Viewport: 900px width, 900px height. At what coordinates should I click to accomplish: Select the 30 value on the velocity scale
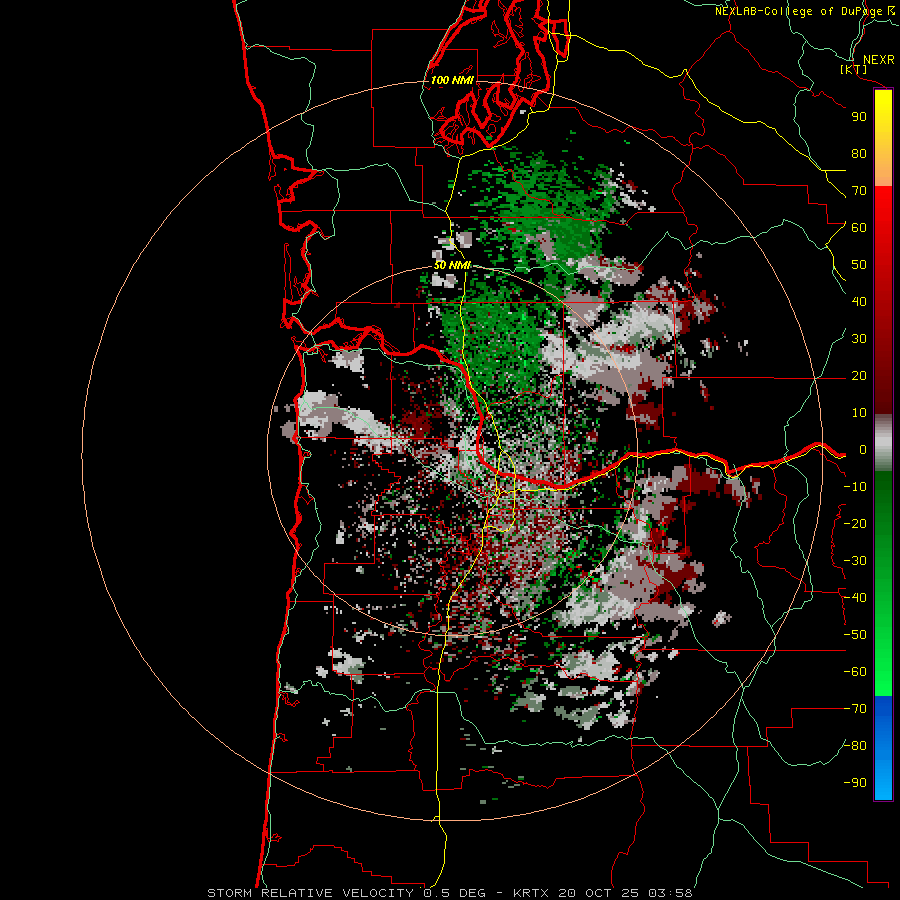(x=859, y=339)
